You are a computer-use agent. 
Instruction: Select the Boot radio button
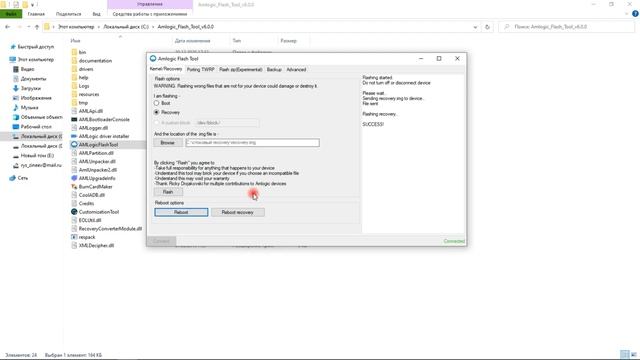[x=157, y=103]
